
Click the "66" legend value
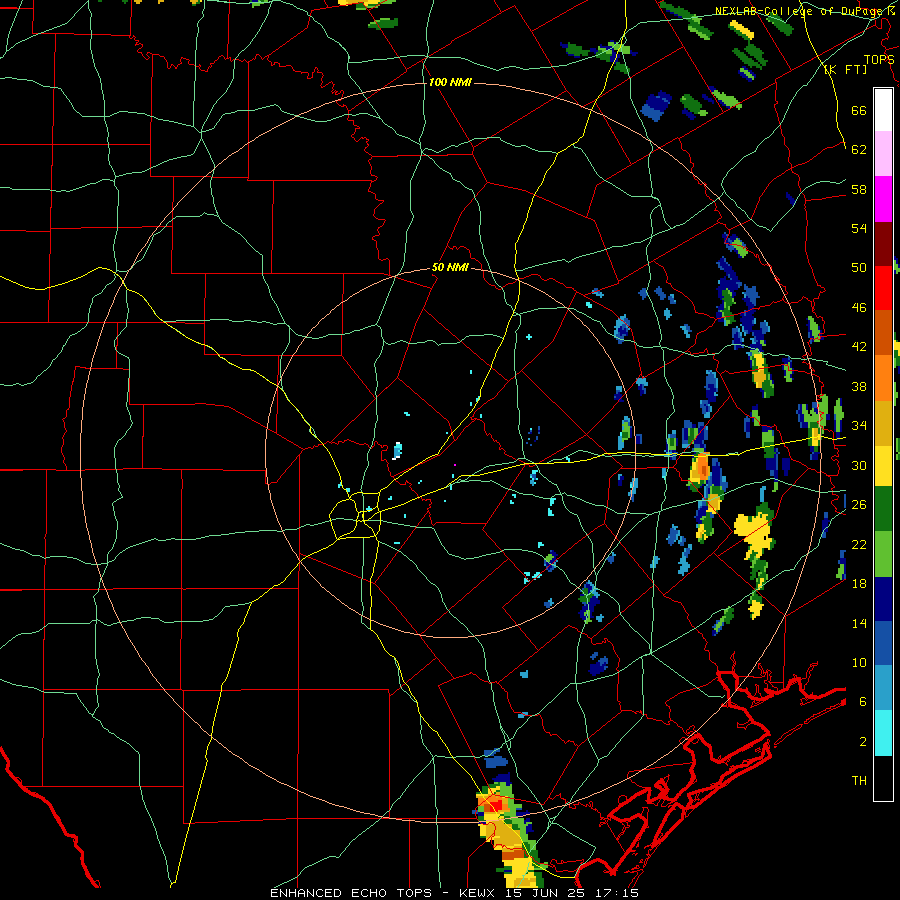tap(859, 110)
